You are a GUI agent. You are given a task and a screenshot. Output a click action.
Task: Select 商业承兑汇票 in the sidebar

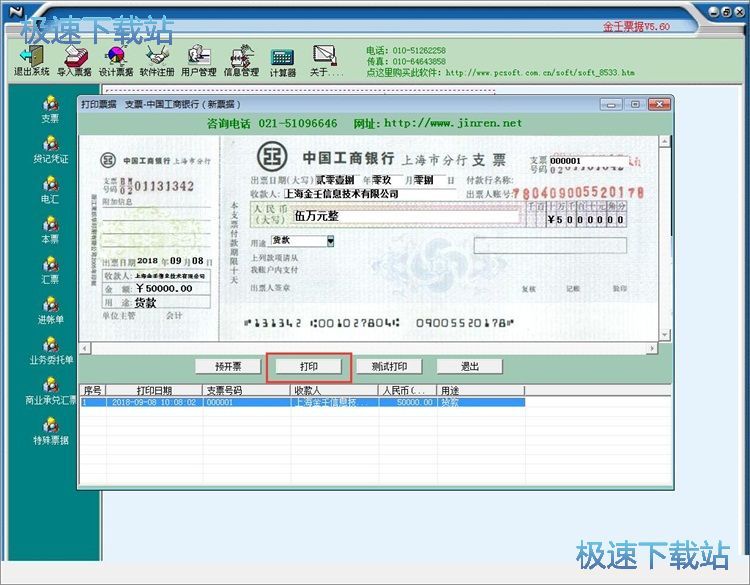click(x=50, y=391)
